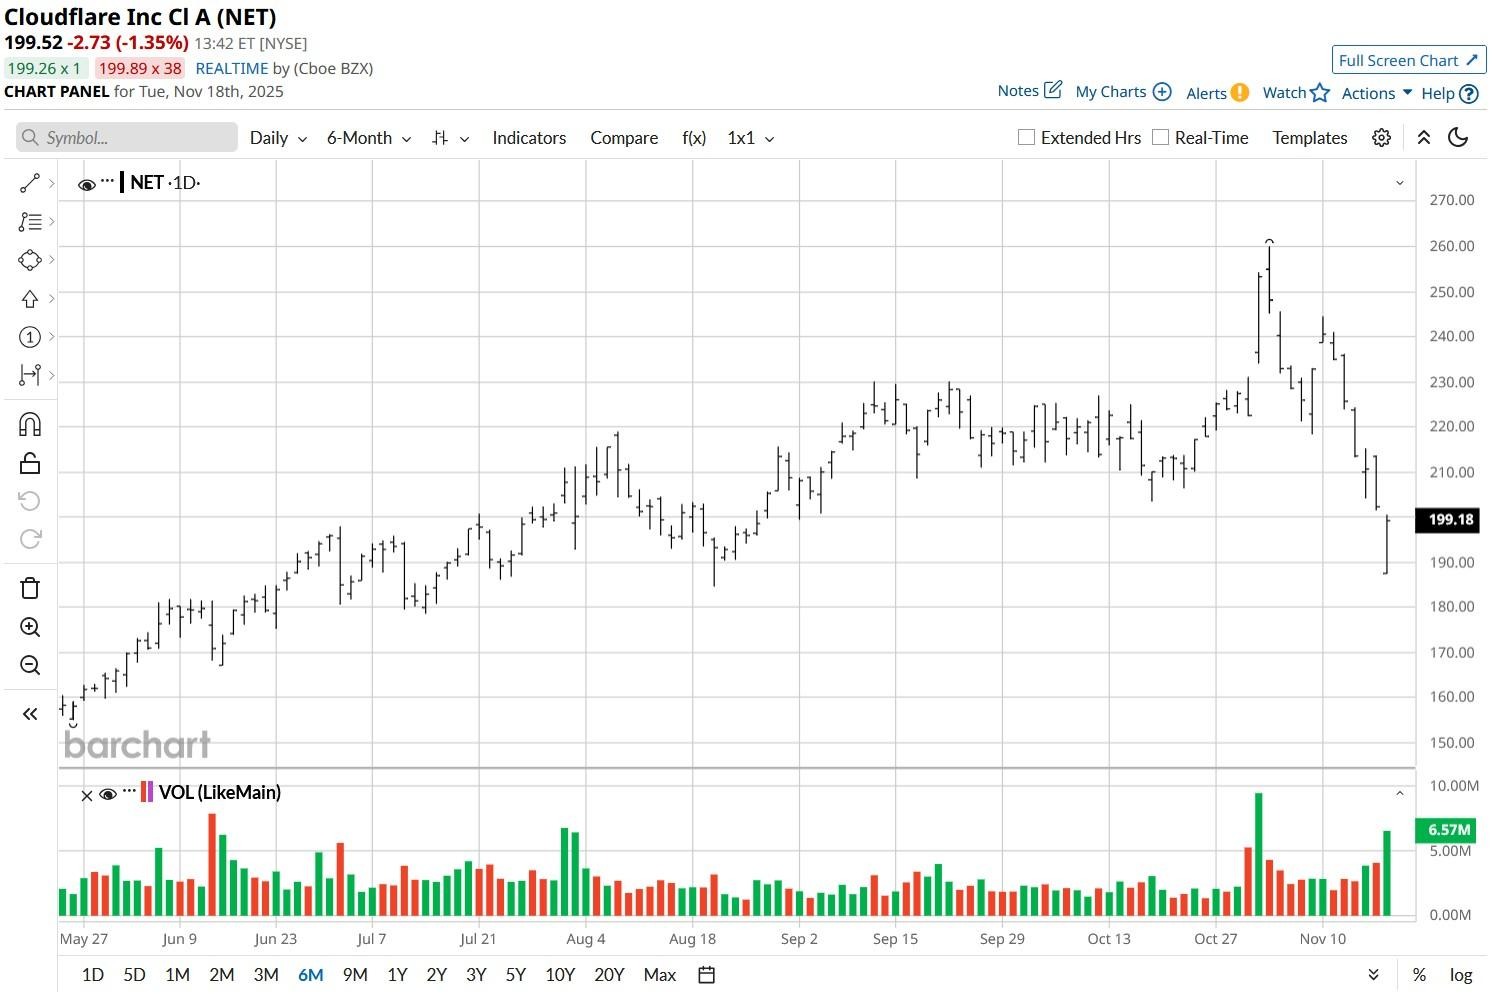Open the f(x) expressions menu

pos(694,138)
